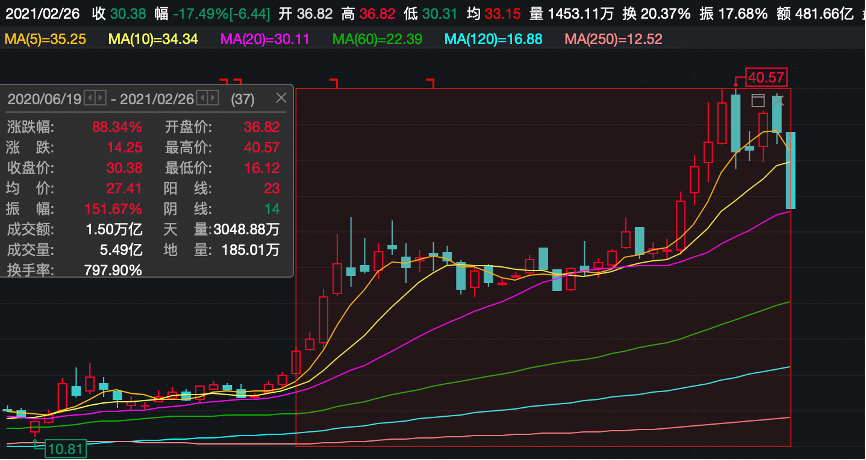Select the 14 阴线 count
The height and width of the screenshot is (460, 866).
point(272,209)
